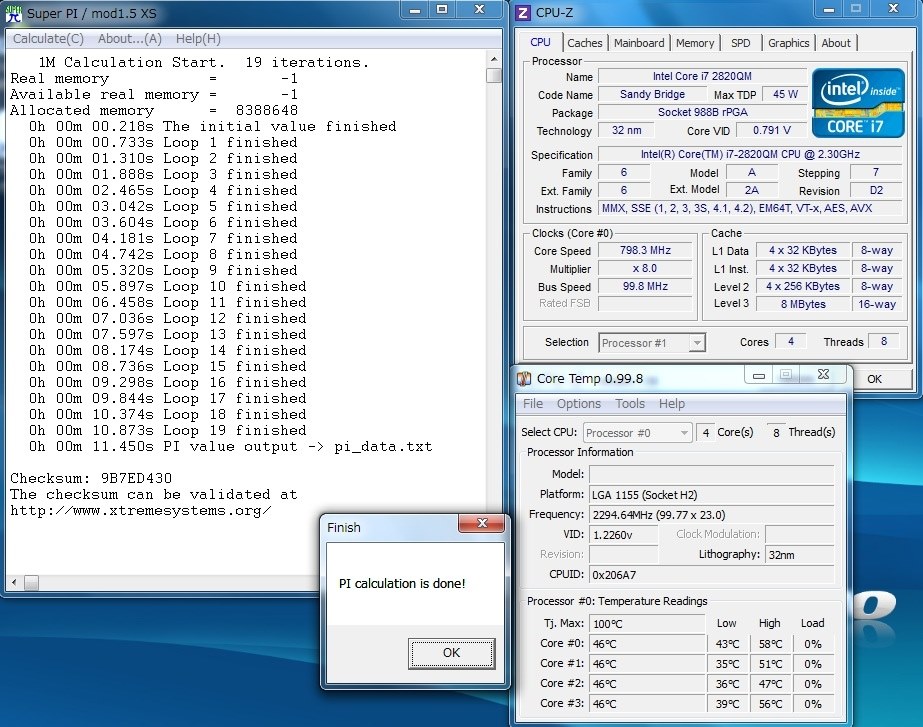Maximize the Super PI window

(442, 10)
